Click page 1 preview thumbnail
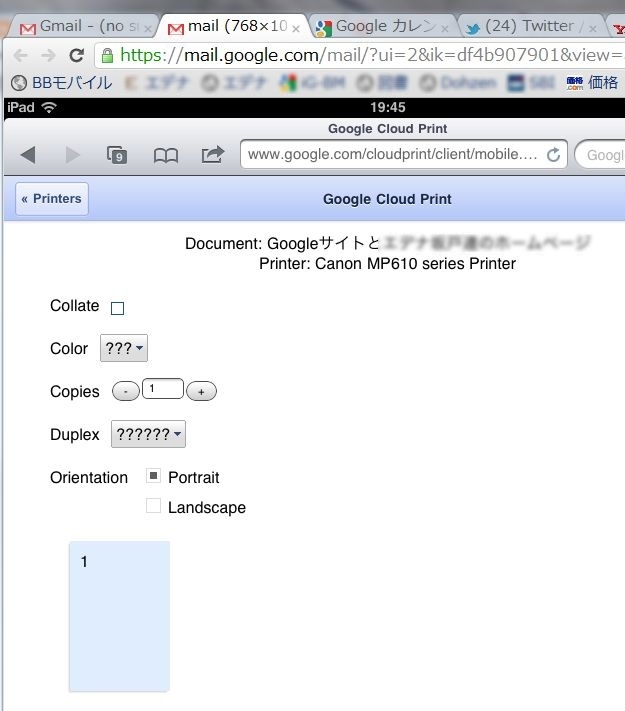Screen dimensions: 625x711 click(x=119, y=616)
